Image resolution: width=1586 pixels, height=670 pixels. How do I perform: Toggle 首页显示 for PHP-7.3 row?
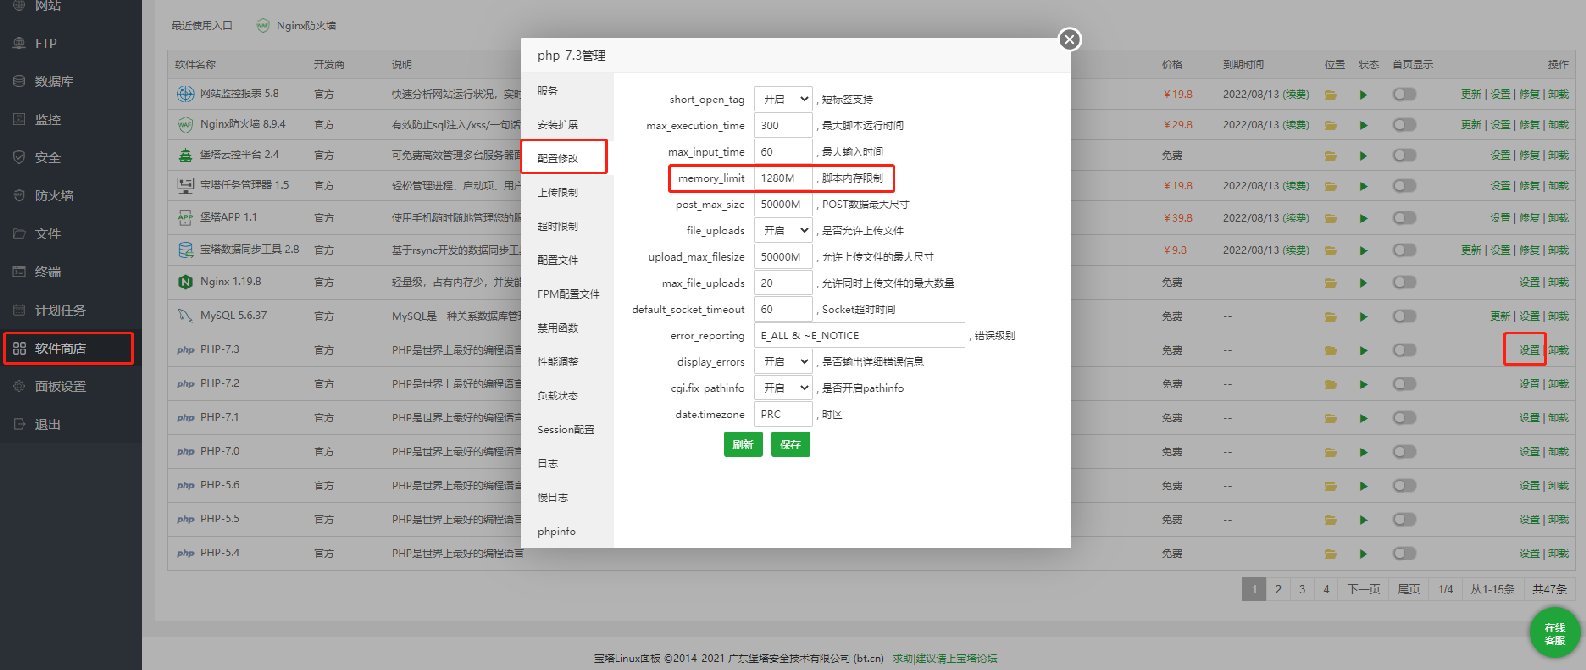point(1405,351)
